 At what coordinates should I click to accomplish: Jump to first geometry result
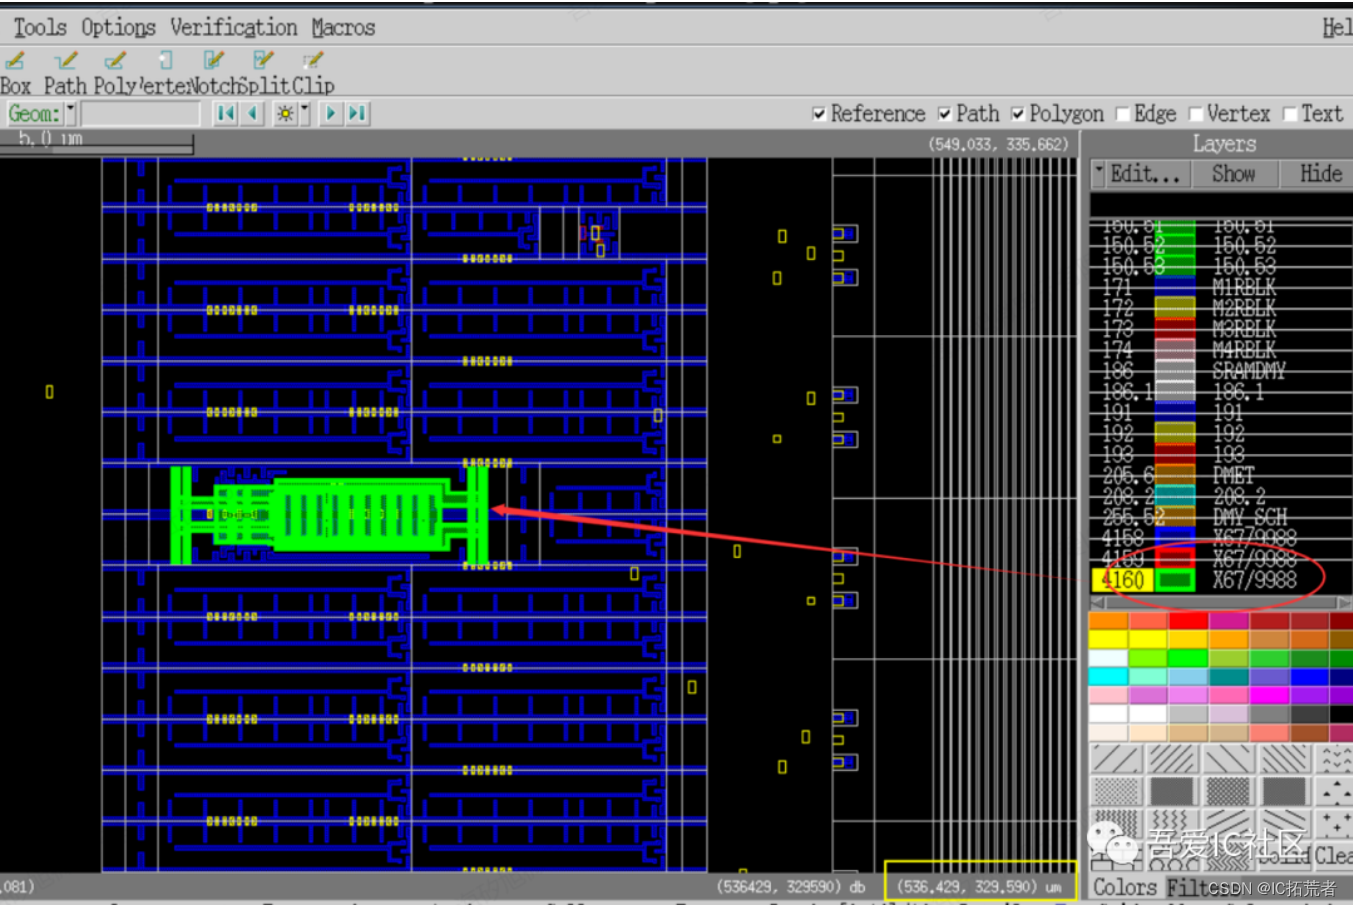click(x=226, y=113)
